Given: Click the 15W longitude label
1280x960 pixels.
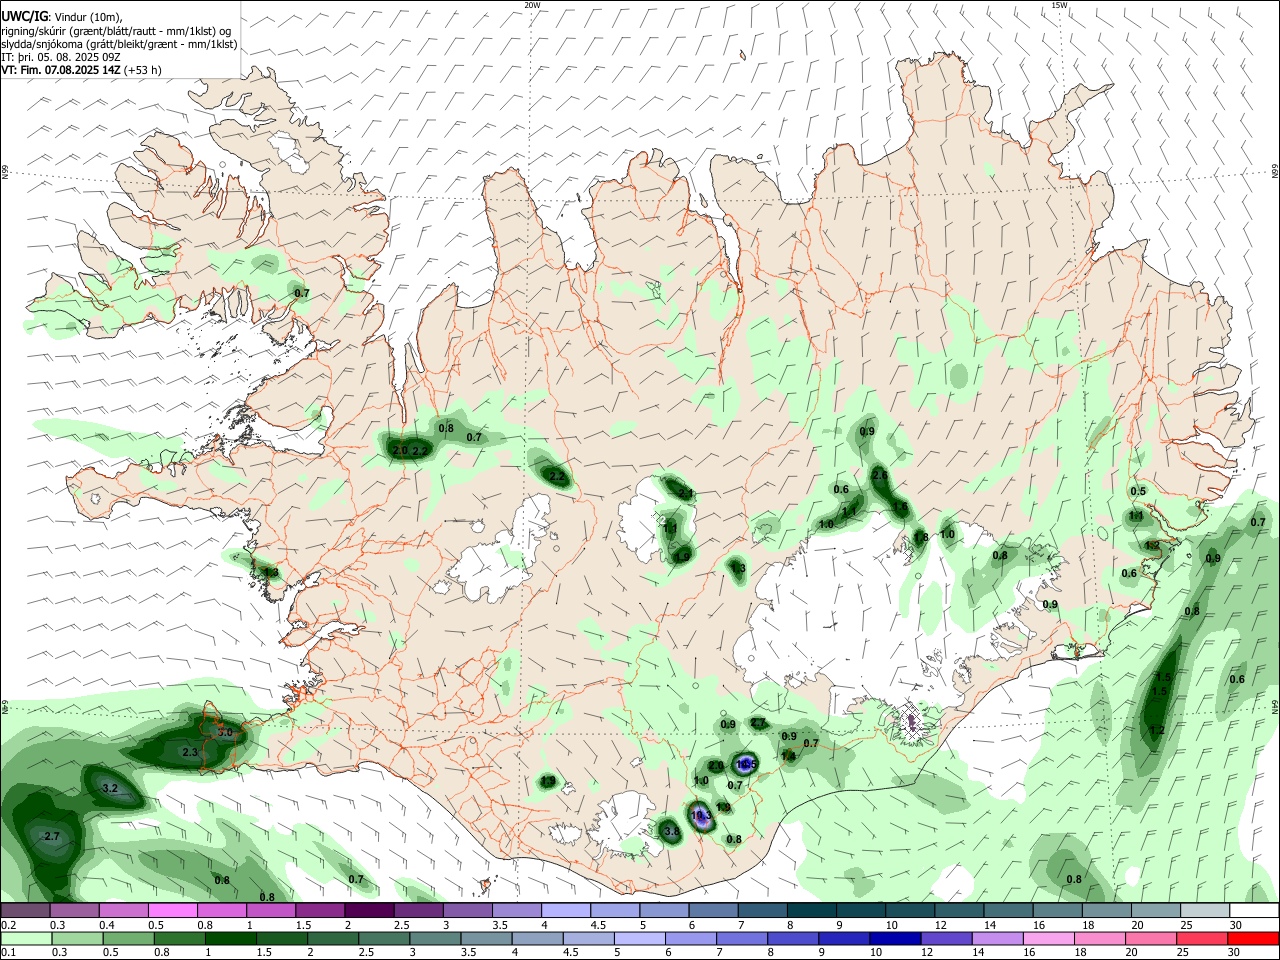Looking at the screenshot, I should [x=1059, y=5].
